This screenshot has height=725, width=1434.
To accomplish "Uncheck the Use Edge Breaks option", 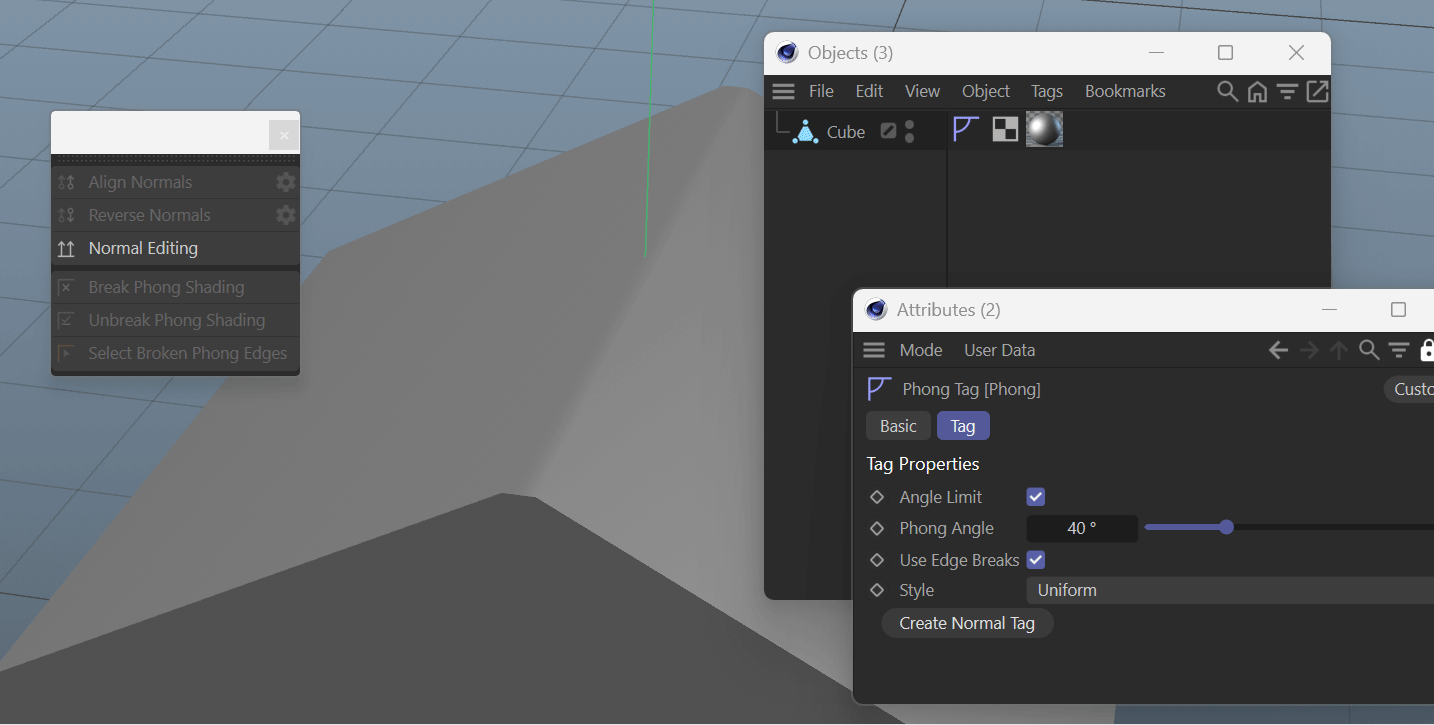I will [x=1036, y=560].
